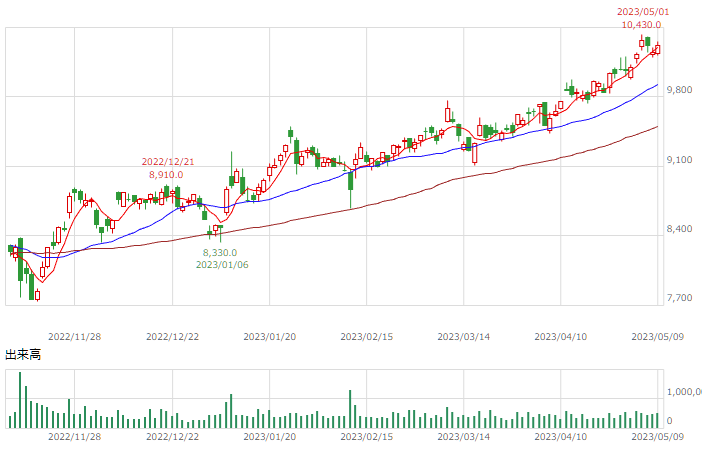Screen dimensions: 702x450
Task: Click the 2023/05/01 high date label
Action: click(642, 12)
